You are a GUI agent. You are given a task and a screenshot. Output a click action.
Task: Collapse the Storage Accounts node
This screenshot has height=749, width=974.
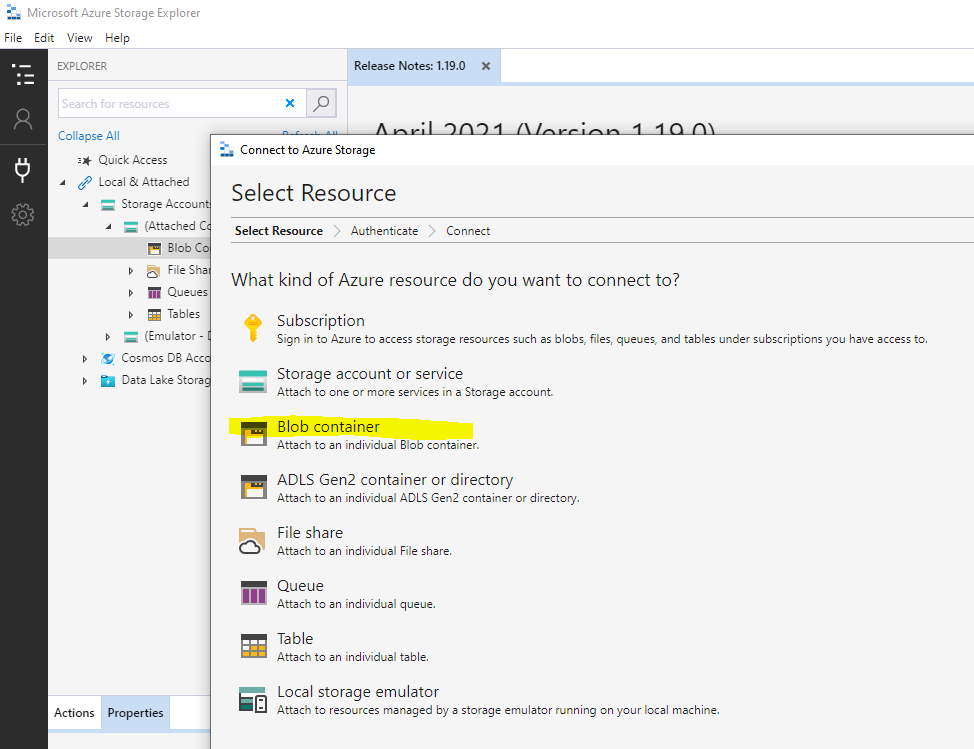[85, 204]
